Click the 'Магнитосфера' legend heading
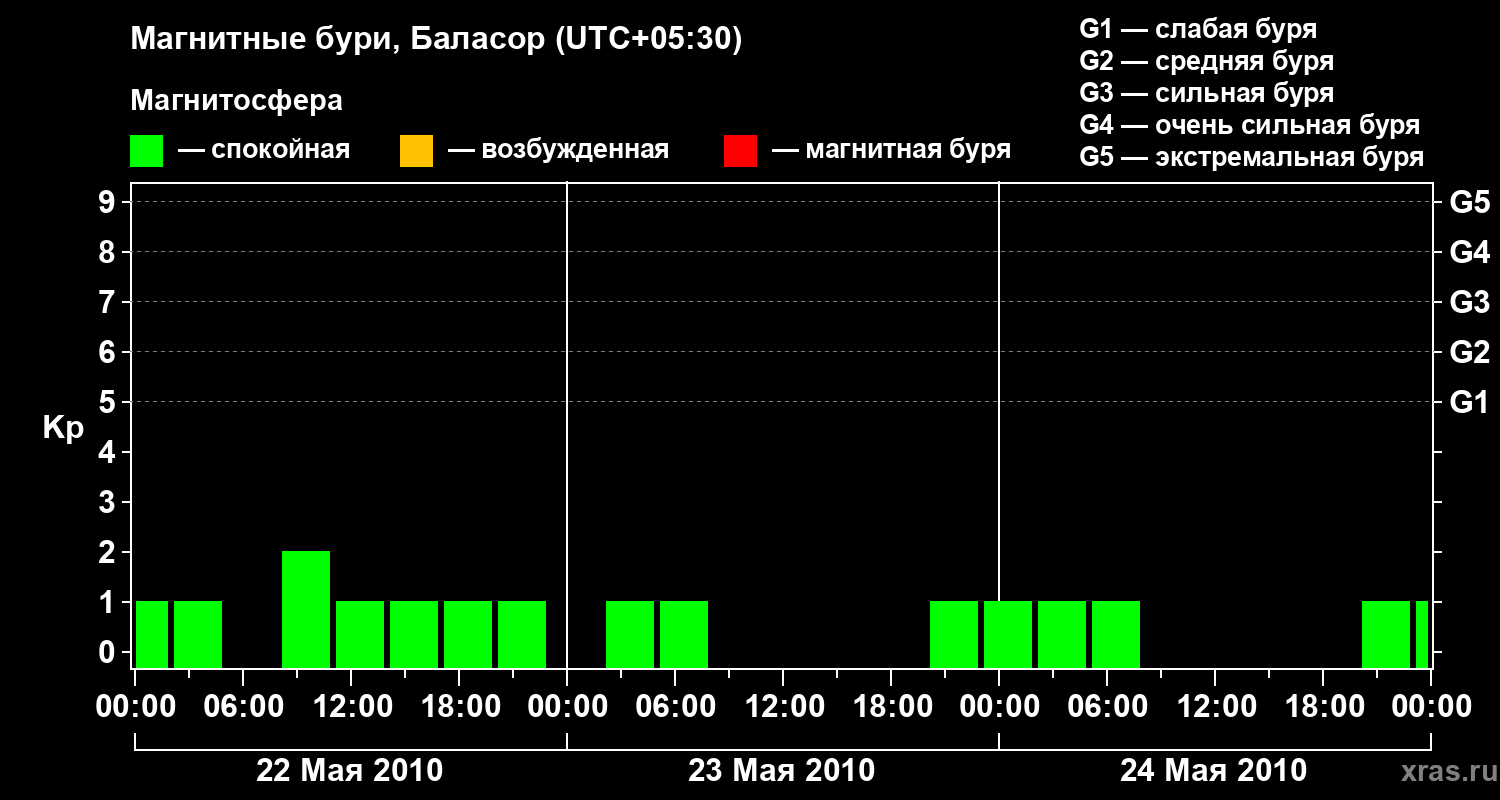 click(x=236, y=101)
